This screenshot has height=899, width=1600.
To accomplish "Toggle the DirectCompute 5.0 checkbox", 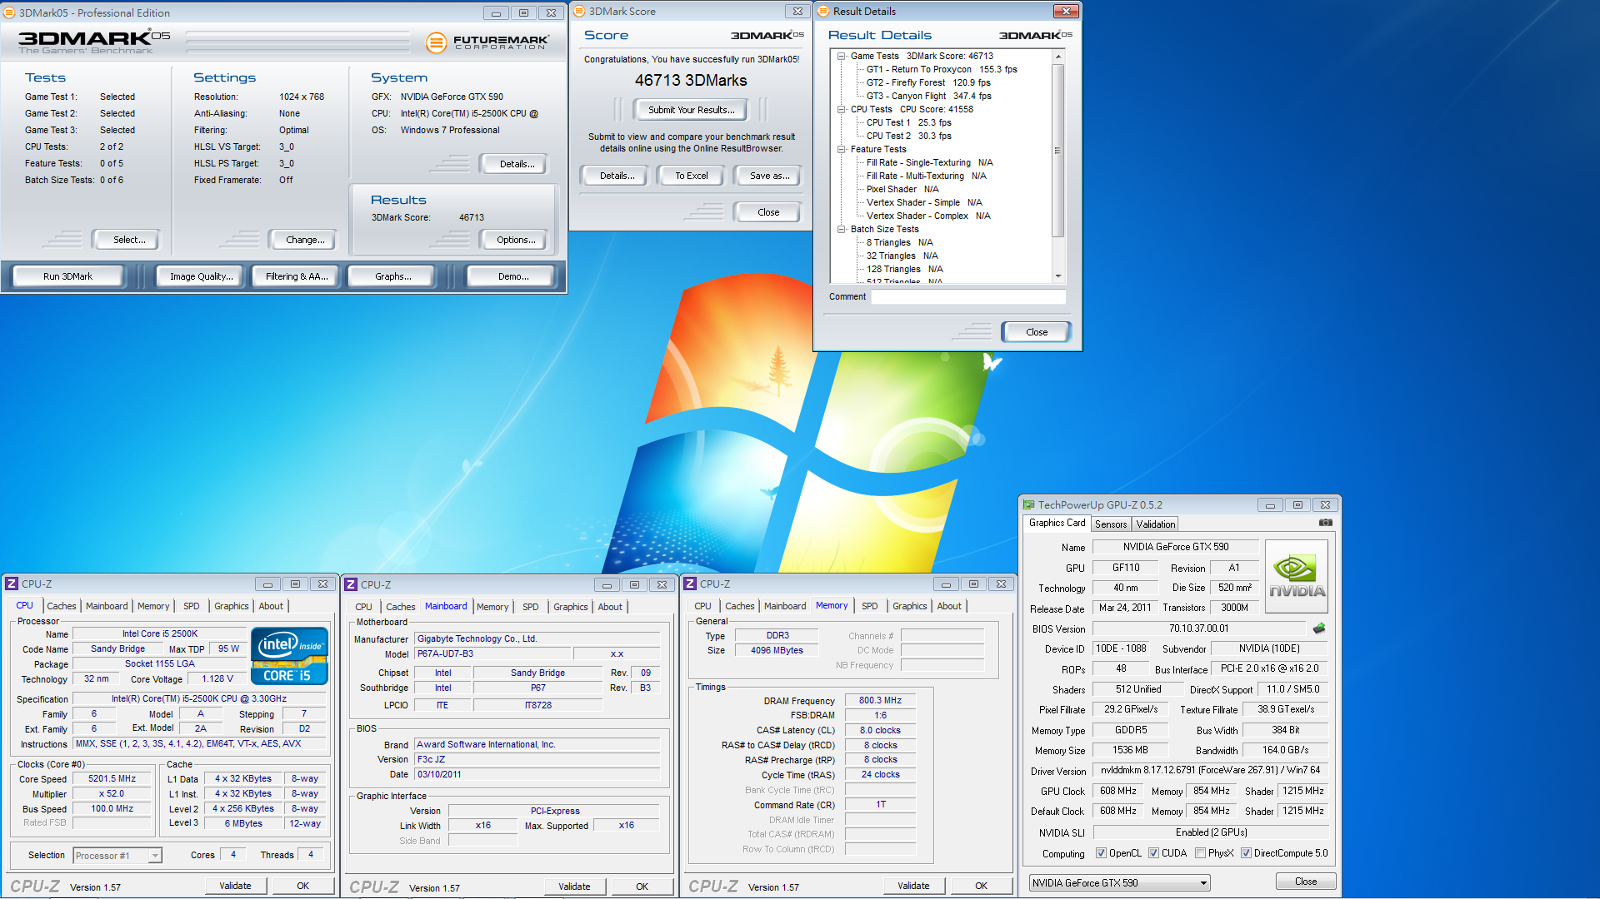I will (x=1246, y=853).
